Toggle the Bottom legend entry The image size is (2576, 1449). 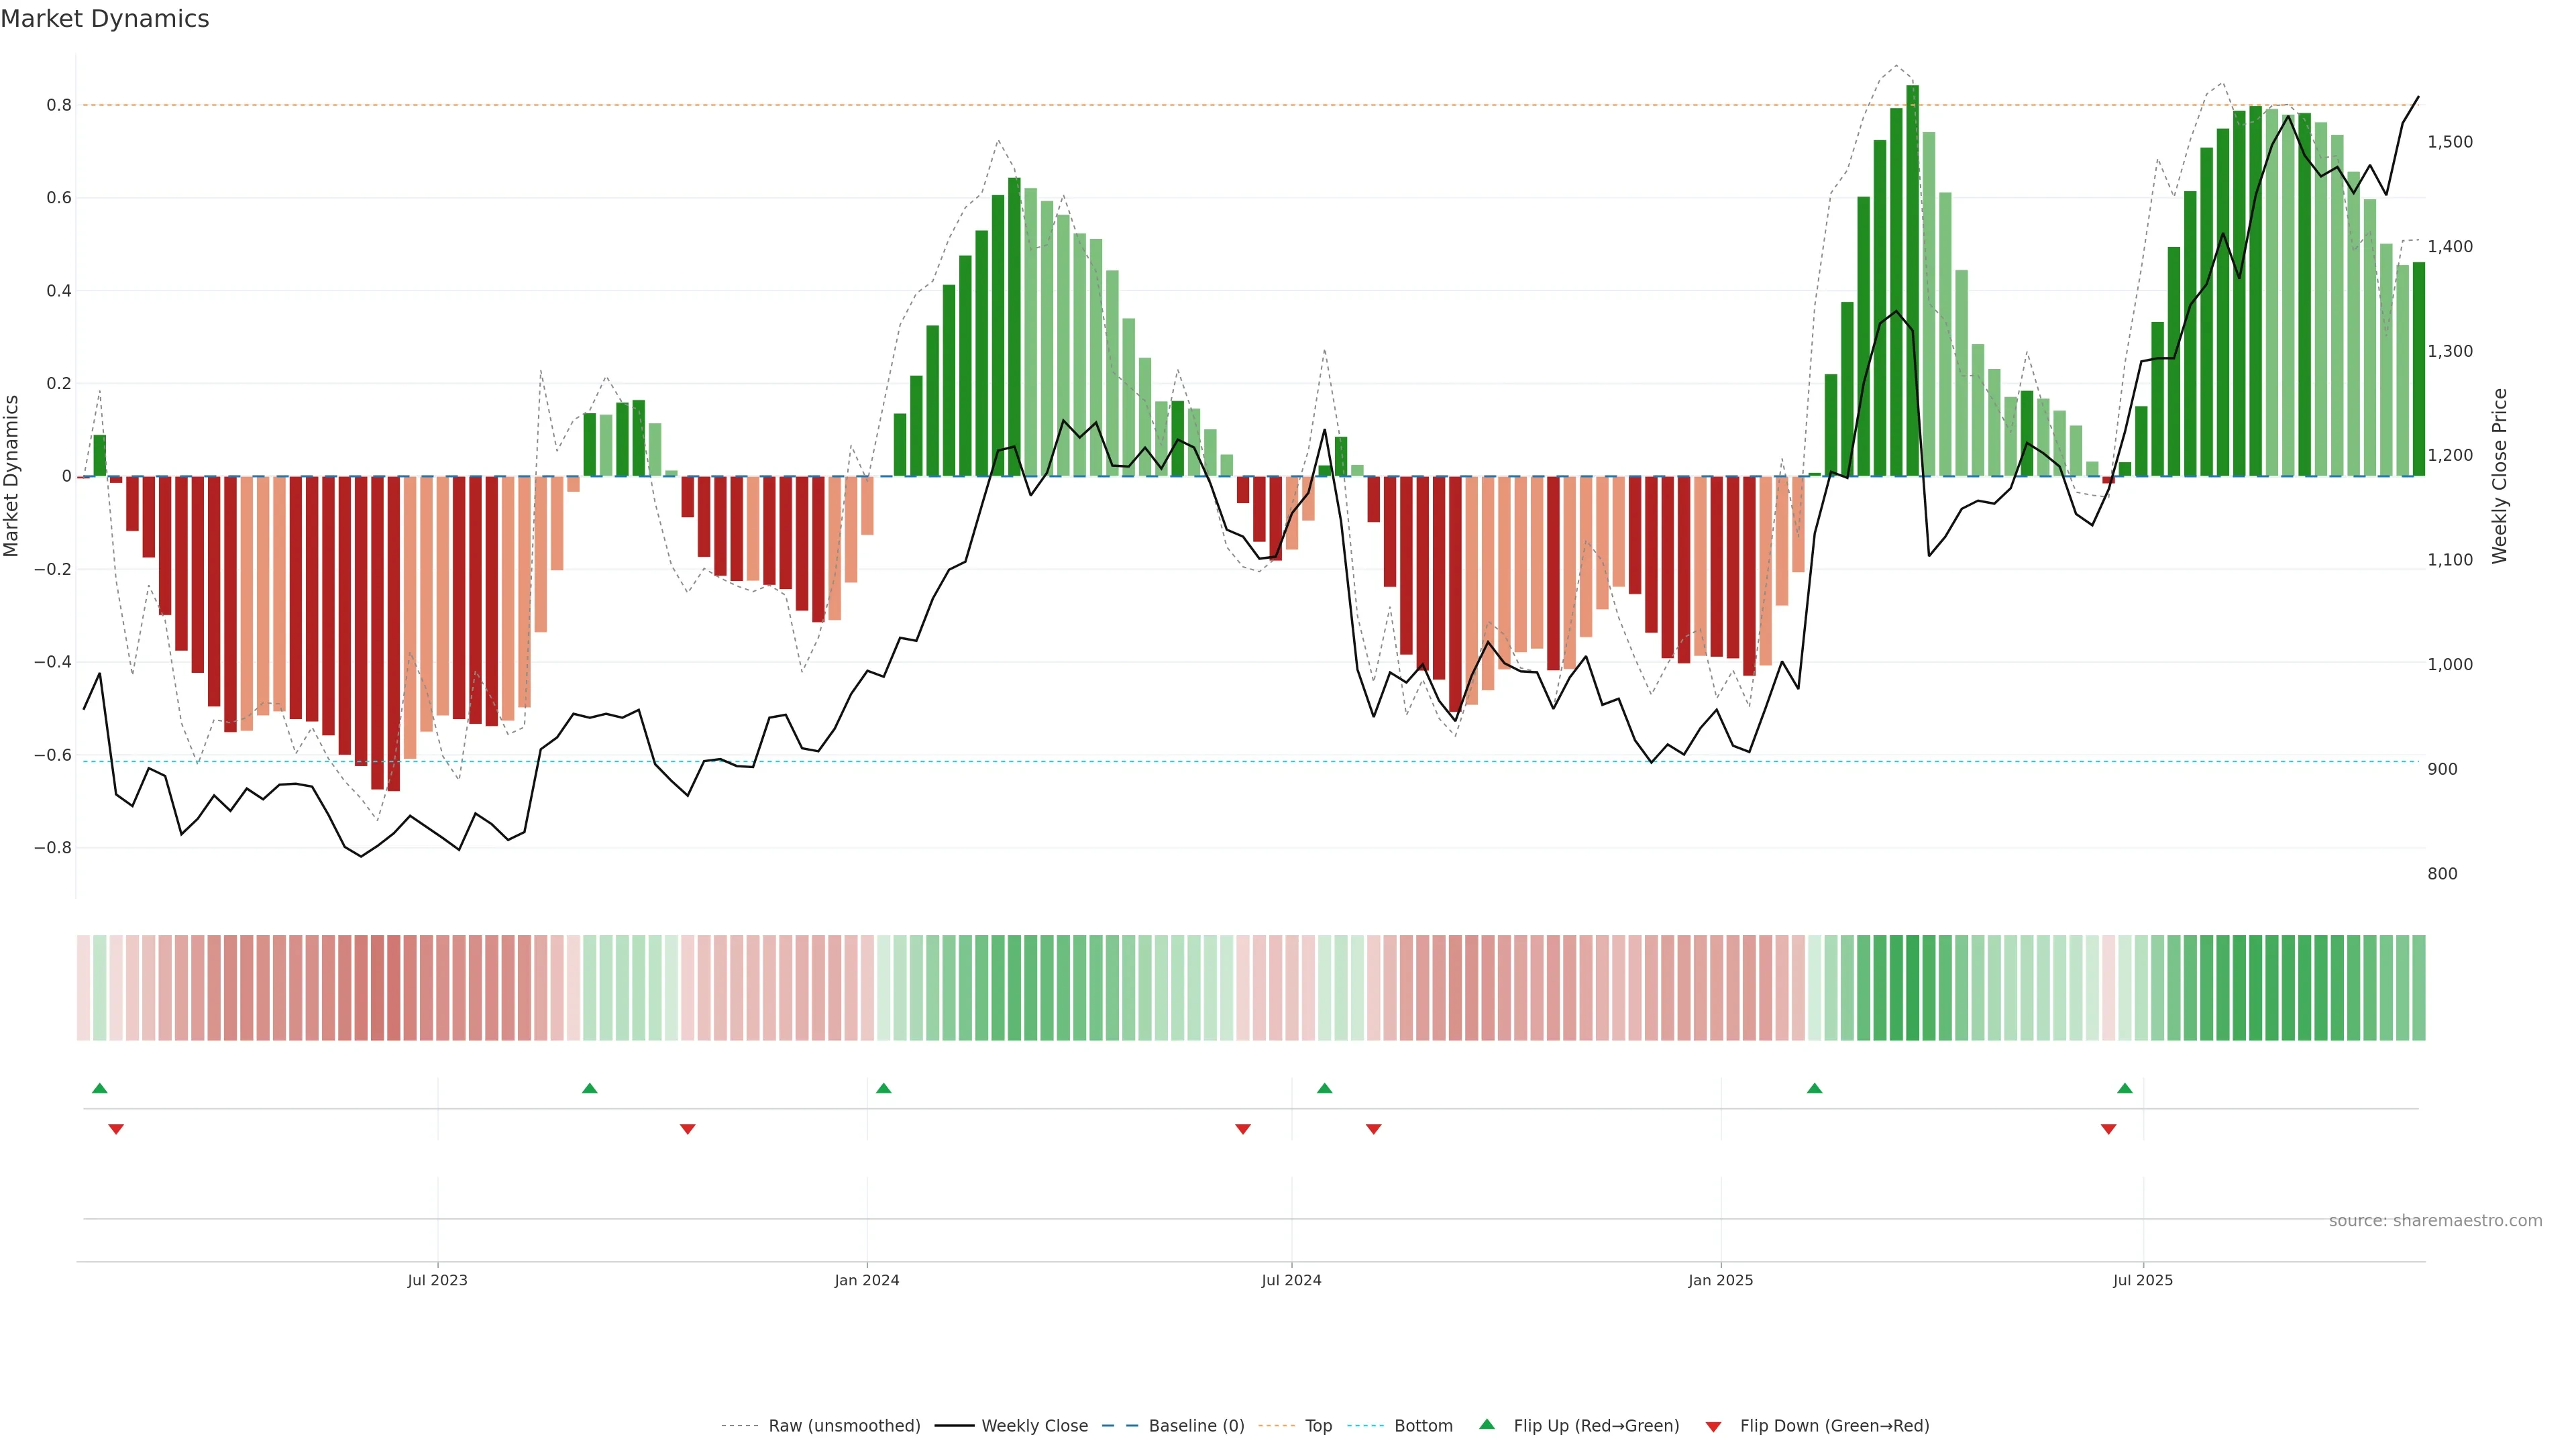coord(1423,1426)
